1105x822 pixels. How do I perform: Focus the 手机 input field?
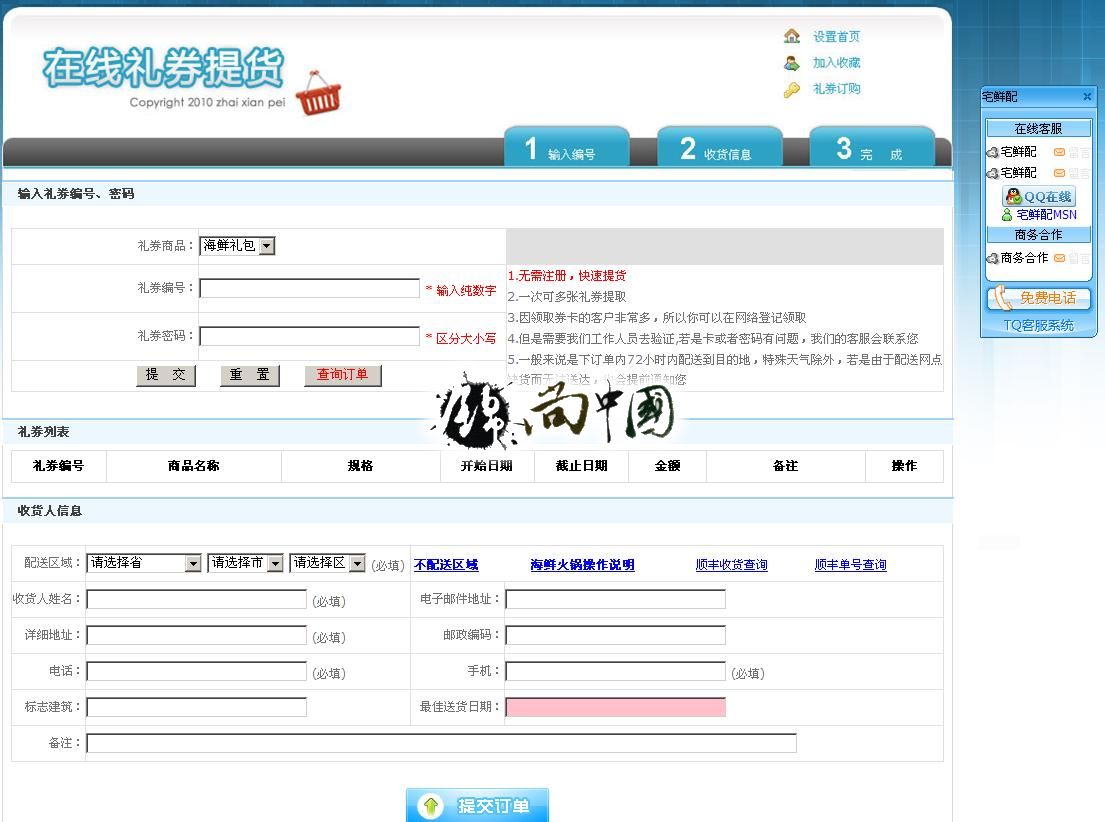[616, 671]
